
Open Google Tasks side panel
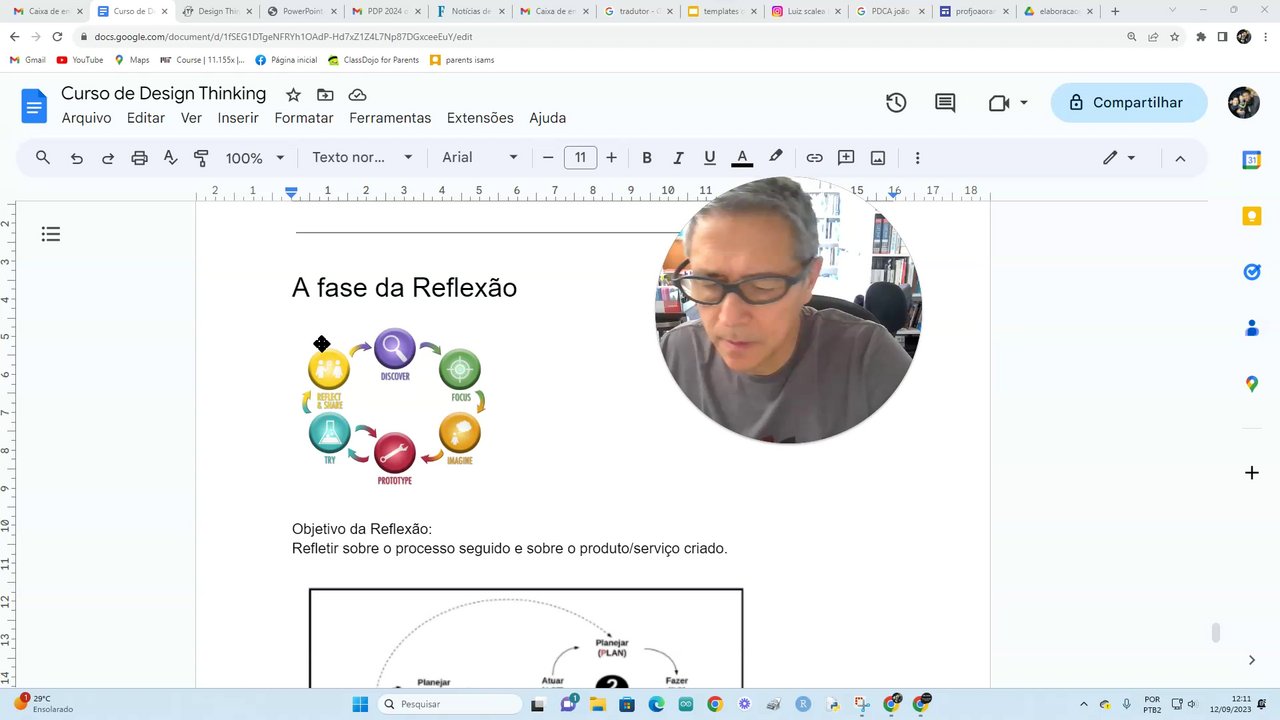click(1252, 272)
